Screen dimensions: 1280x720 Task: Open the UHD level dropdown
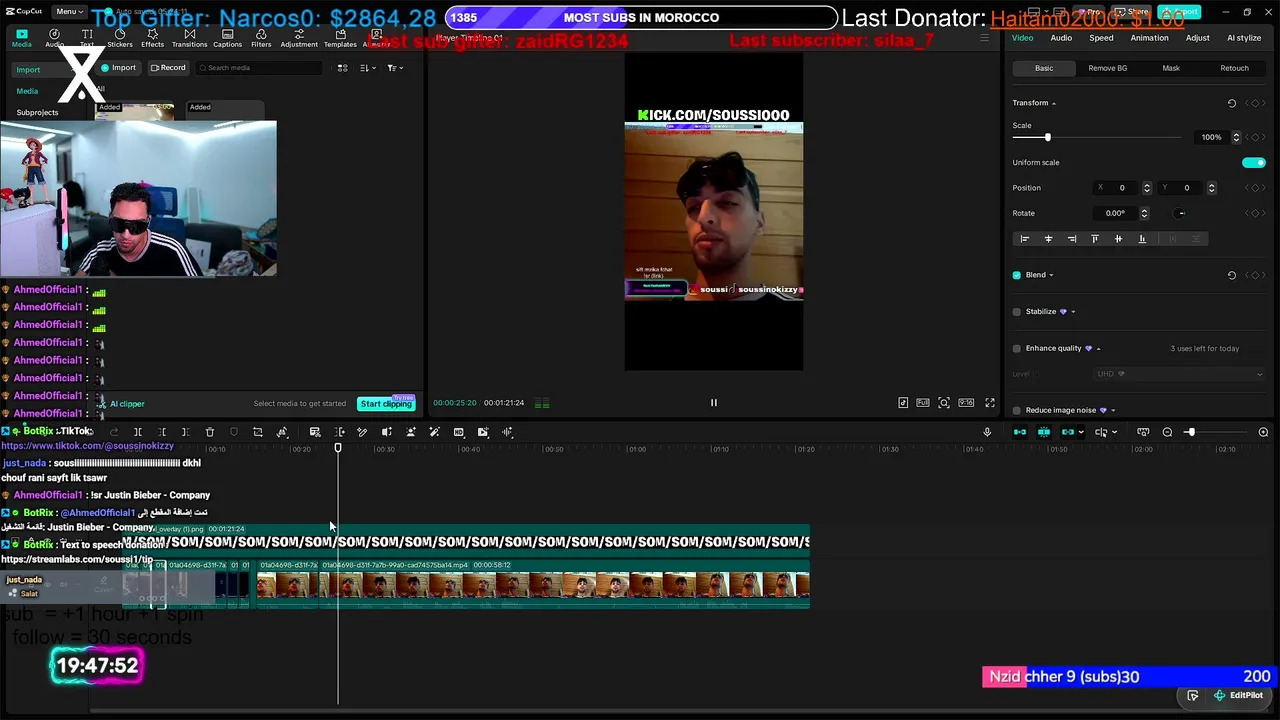pyautogui.click(x=1179, y=374)
